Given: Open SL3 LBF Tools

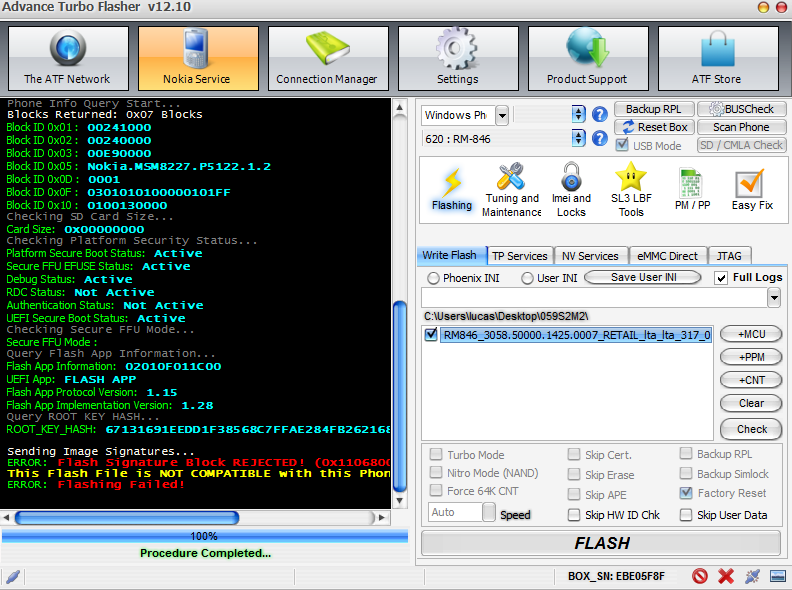Looking at the screenshot, I should [x=631, y=190].
